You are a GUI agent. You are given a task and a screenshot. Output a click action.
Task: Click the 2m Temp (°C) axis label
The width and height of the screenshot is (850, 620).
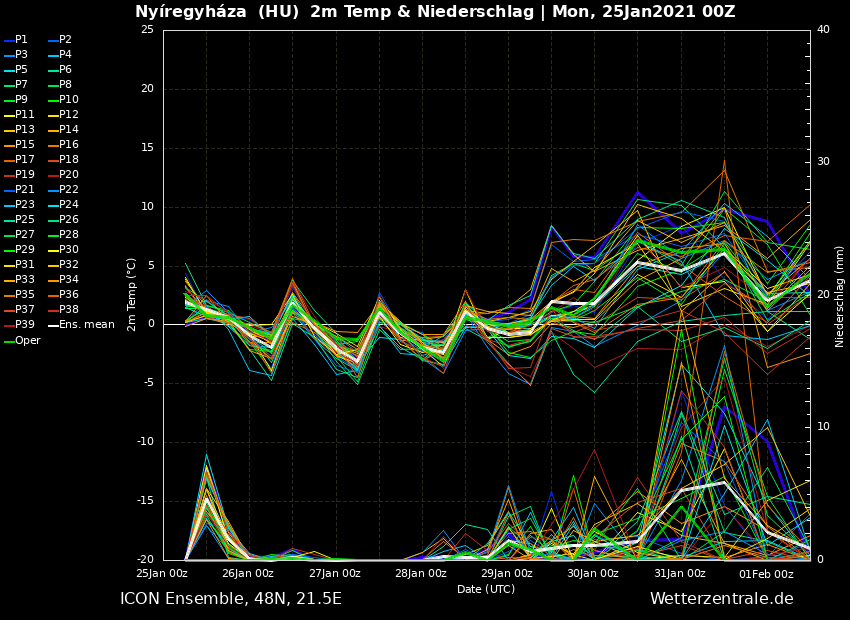tap(131, 294)
